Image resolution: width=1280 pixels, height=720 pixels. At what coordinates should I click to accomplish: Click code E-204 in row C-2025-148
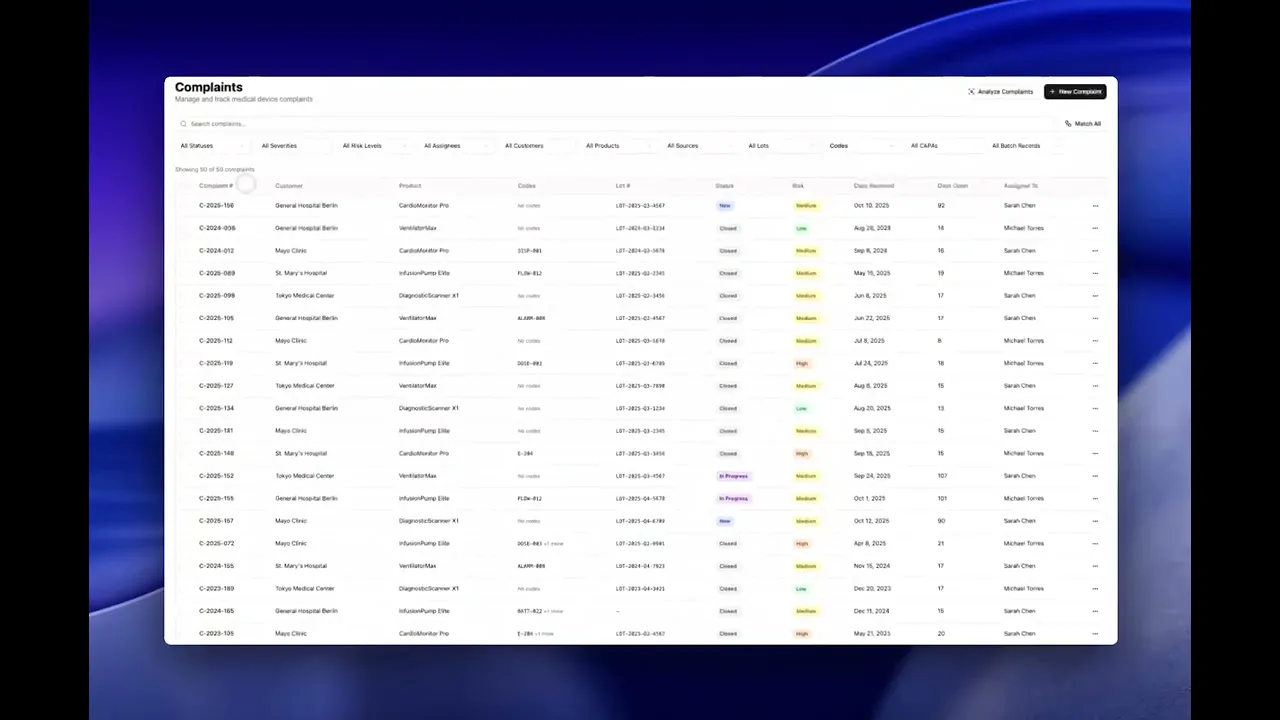point(525,453)
